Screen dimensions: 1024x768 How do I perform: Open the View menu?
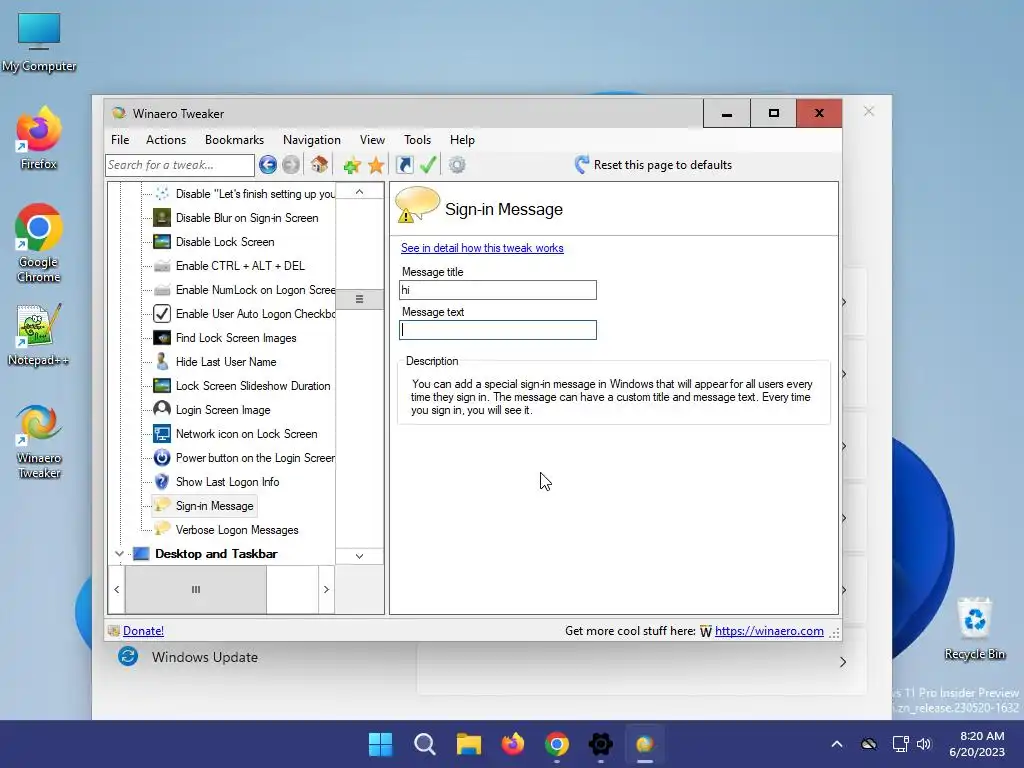coord(372,140)
